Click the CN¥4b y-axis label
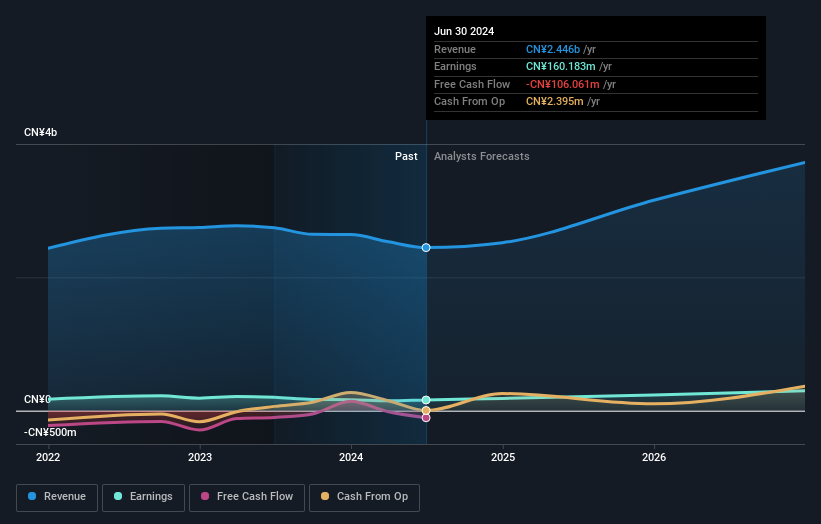 pyautogui.click(x=40, y=132)
